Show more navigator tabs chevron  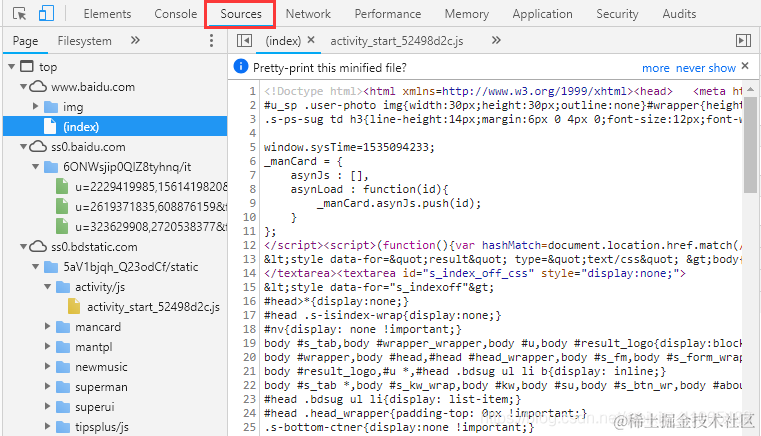[135, 40]
